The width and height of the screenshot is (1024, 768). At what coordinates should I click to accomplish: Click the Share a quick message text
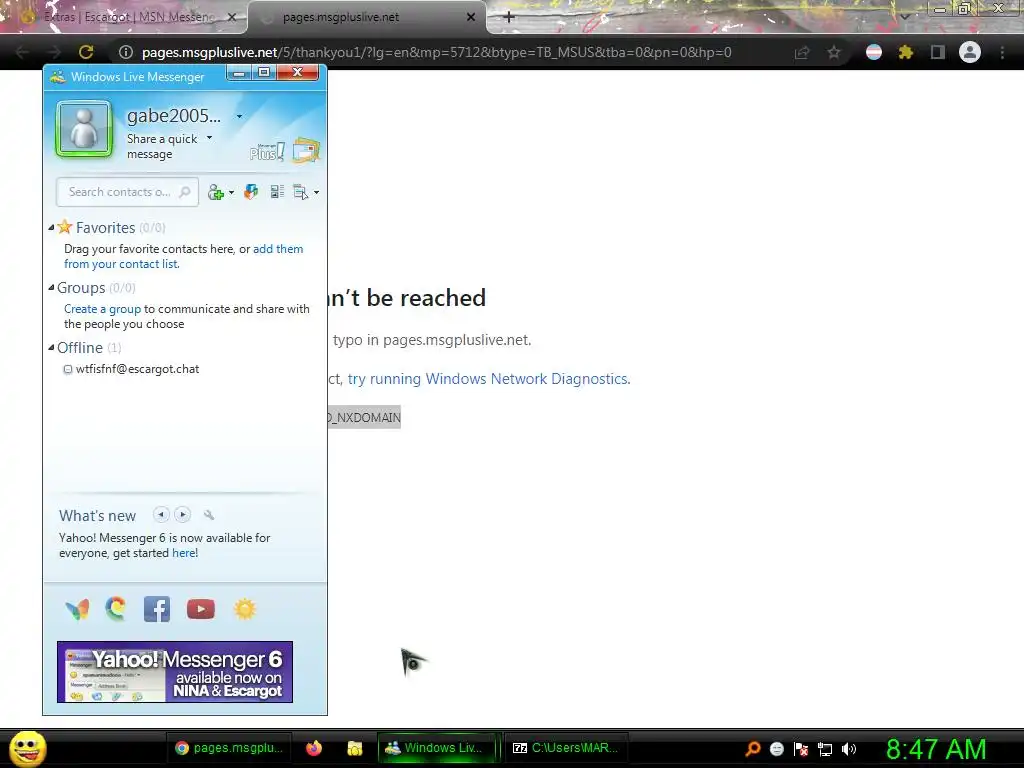[x=162, y=146]
